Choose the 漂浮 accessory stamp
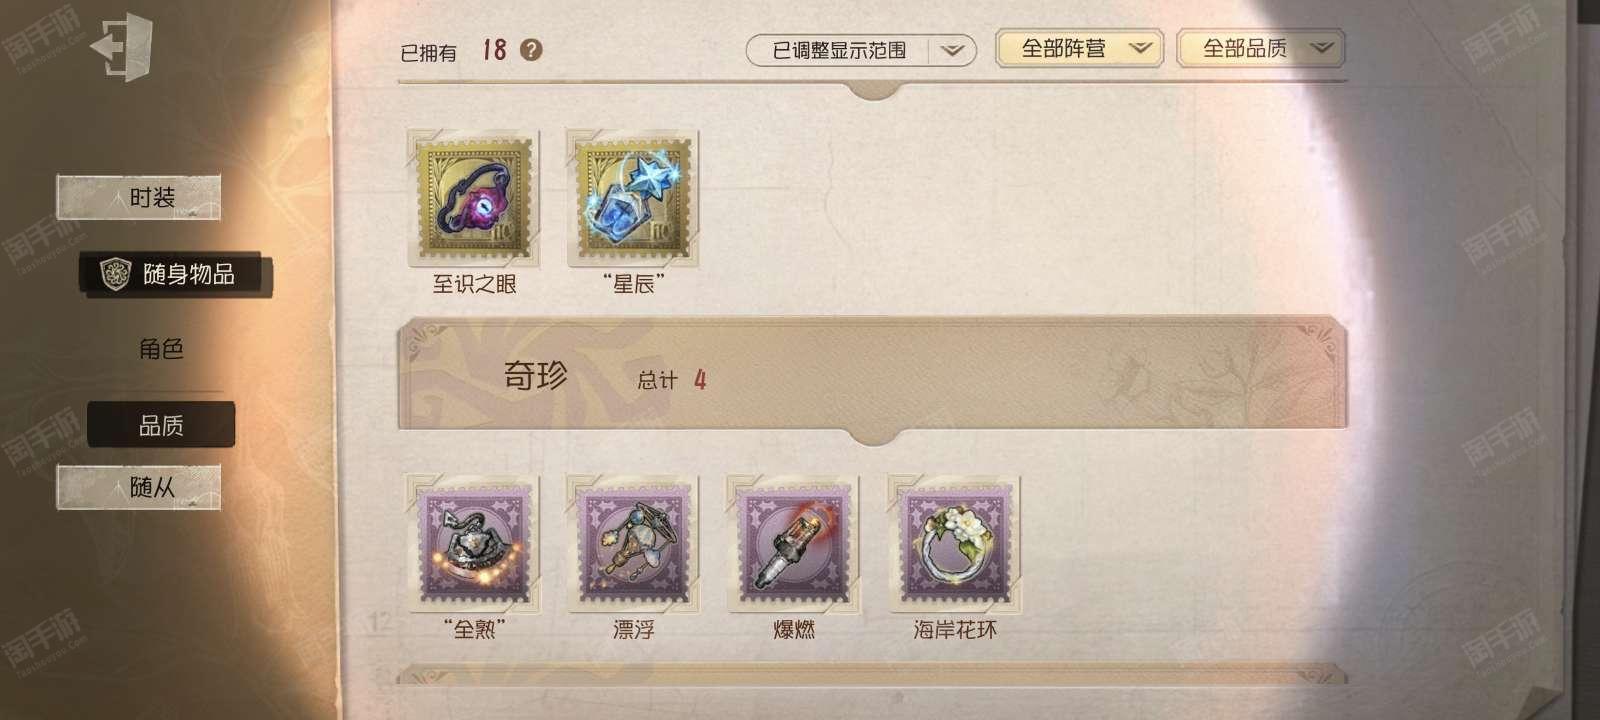This screenshot has width=1600, height=720. pos(634,544)
